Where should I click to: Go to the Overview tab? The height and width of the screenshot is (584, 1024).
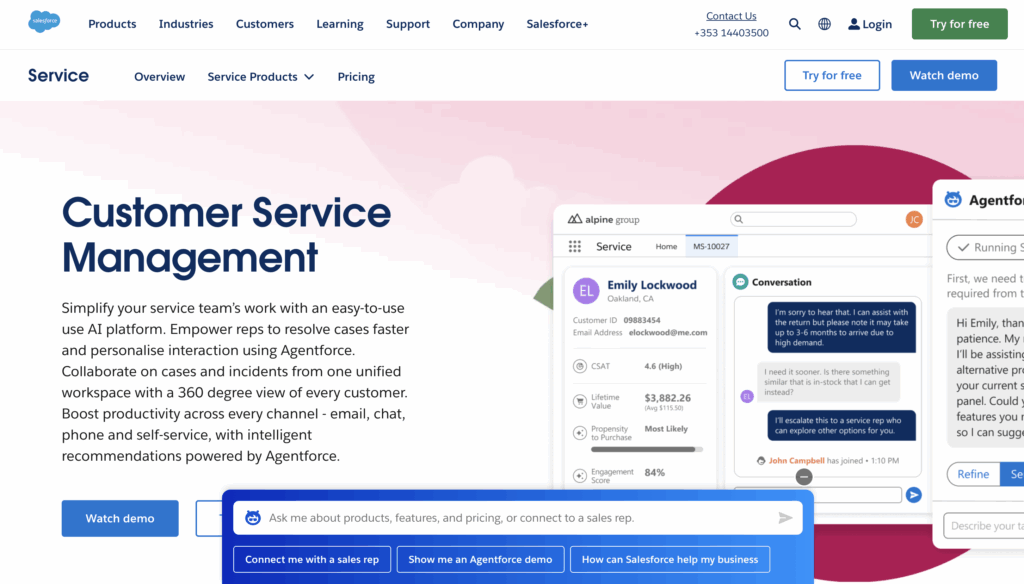click(159, 76)
